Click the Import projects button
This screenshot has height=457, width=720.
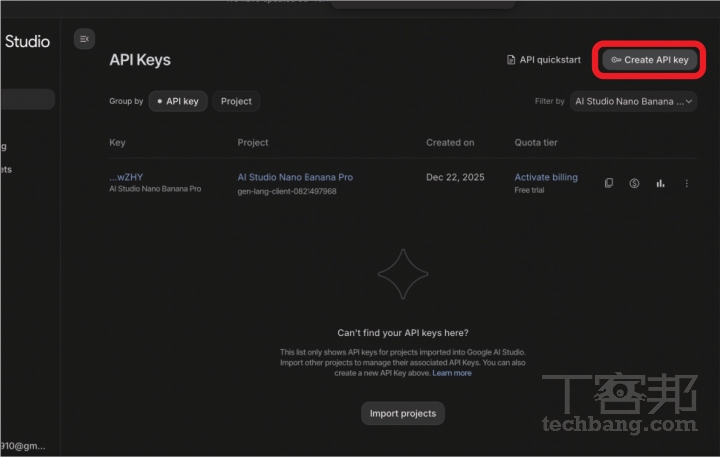pos(402,413)
